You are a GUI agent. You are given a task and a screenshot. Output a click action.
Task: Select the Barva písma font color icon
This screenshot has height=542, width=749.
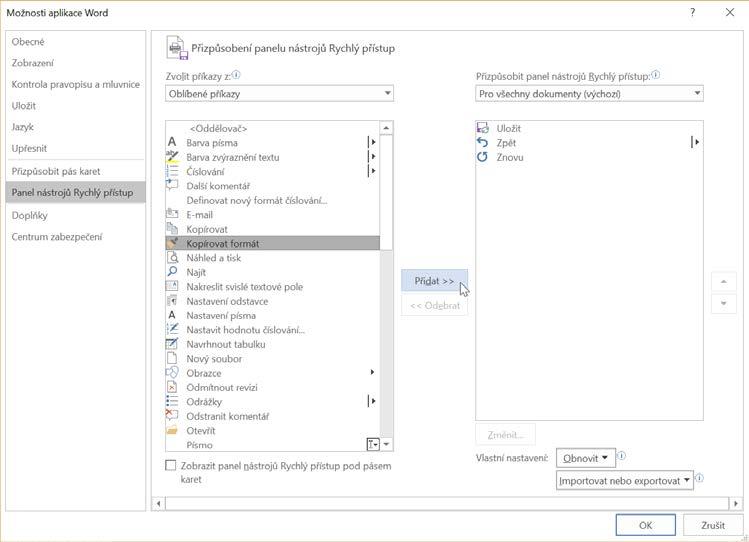[172, 142]
